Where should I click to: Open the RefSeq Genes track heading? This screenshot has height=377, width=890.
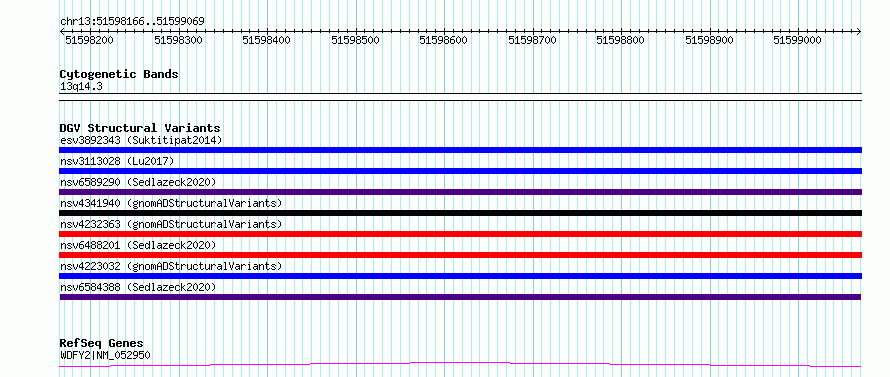point(102,344)
